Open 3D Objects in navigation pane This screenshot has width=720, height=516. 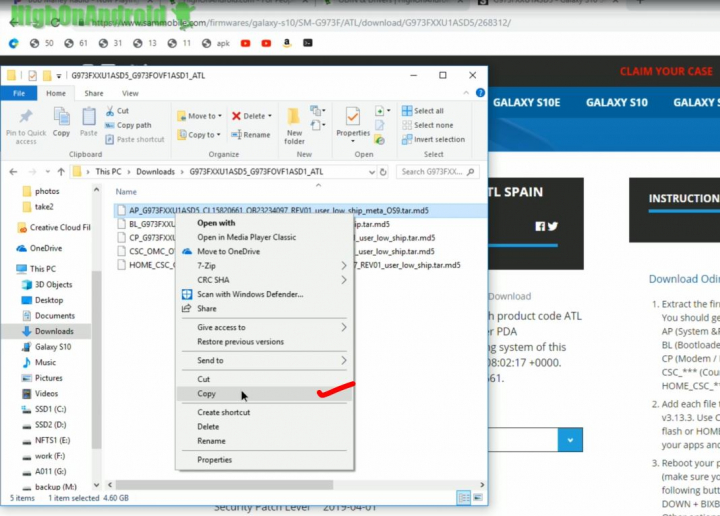[x=47, y=284]
